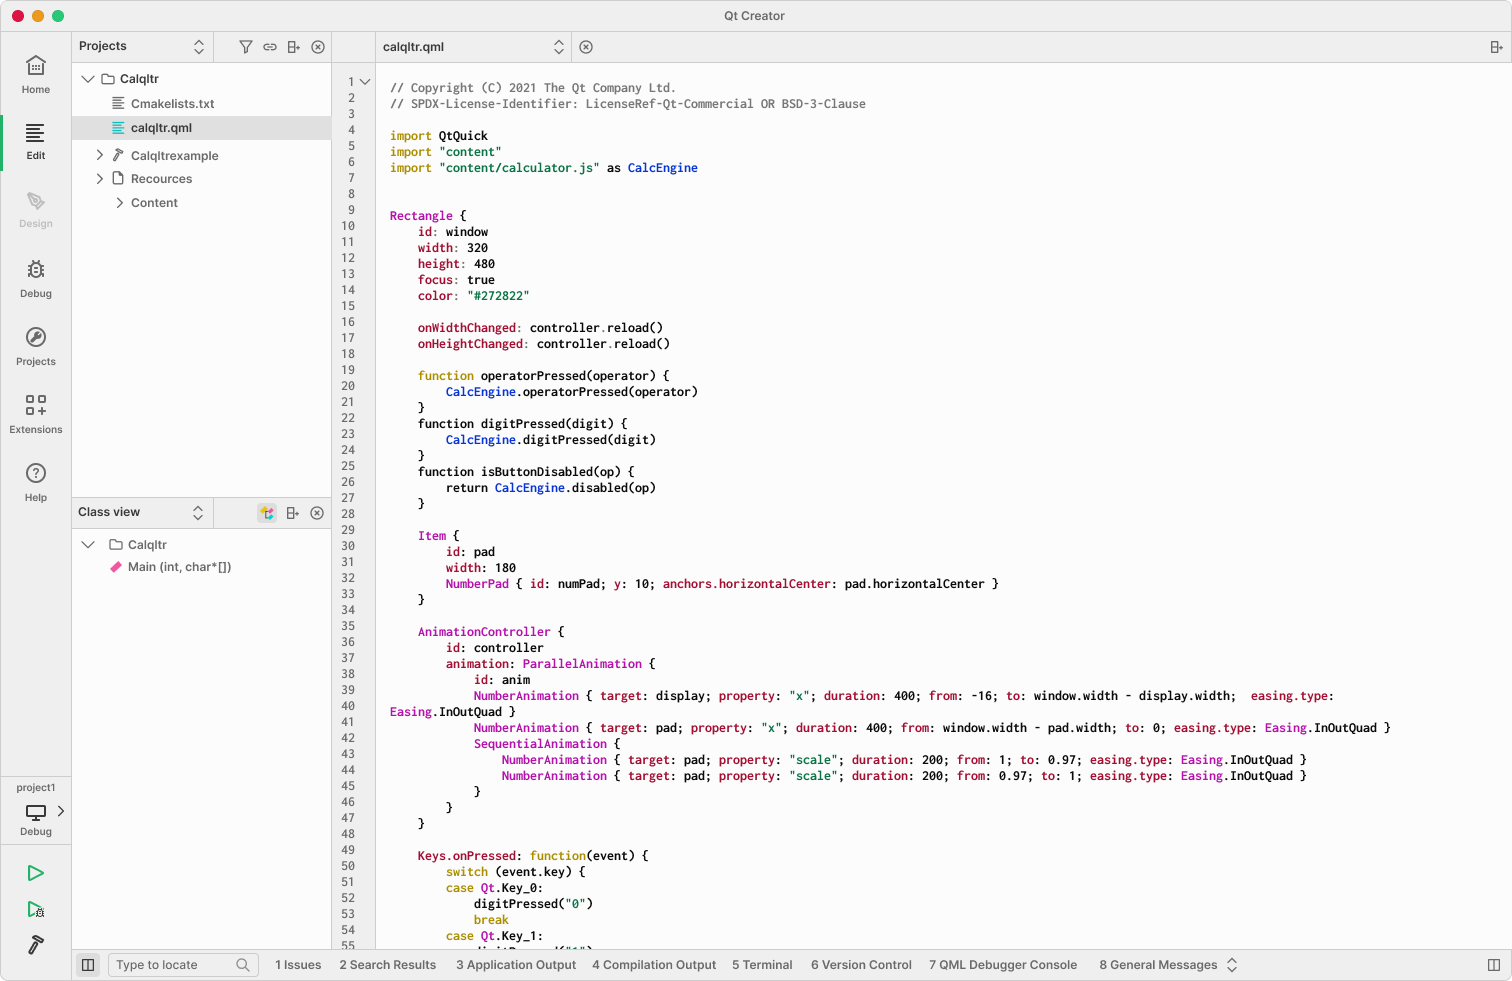Viewport: 1512px width, 981px height.
Task: Open the Help mode
Action: (x=36, y=482)
